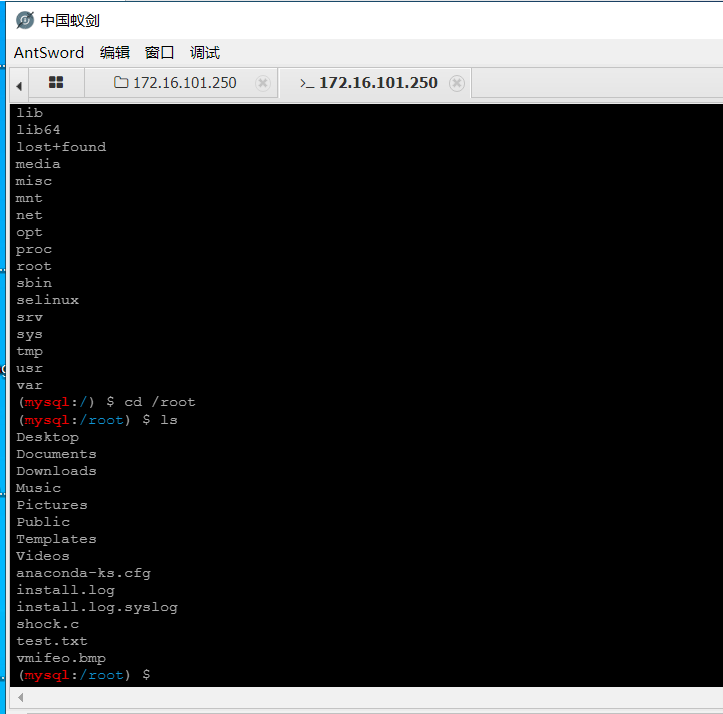Close the file manager tab
Image resolution: width=723 pixels, height=714 pixels.
click(263, 83)
